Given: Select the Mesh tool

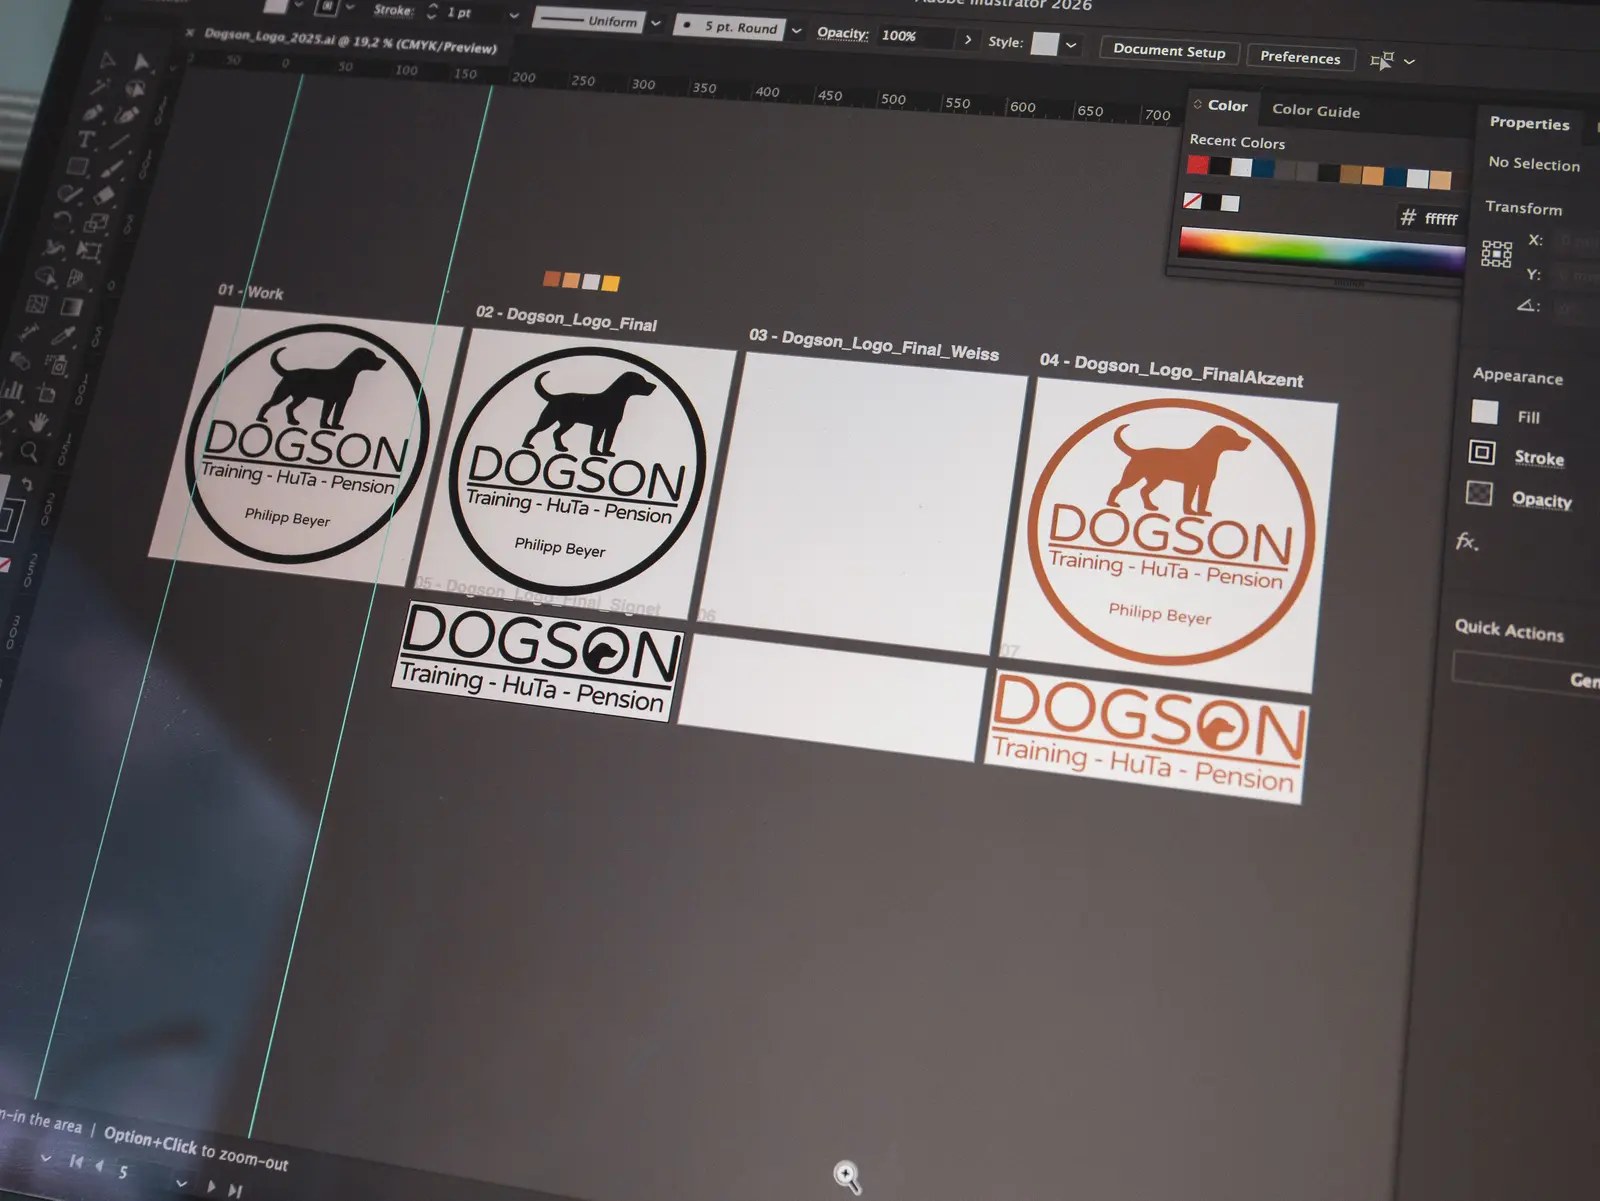Looking at the screenshot, I should [37, 303].
